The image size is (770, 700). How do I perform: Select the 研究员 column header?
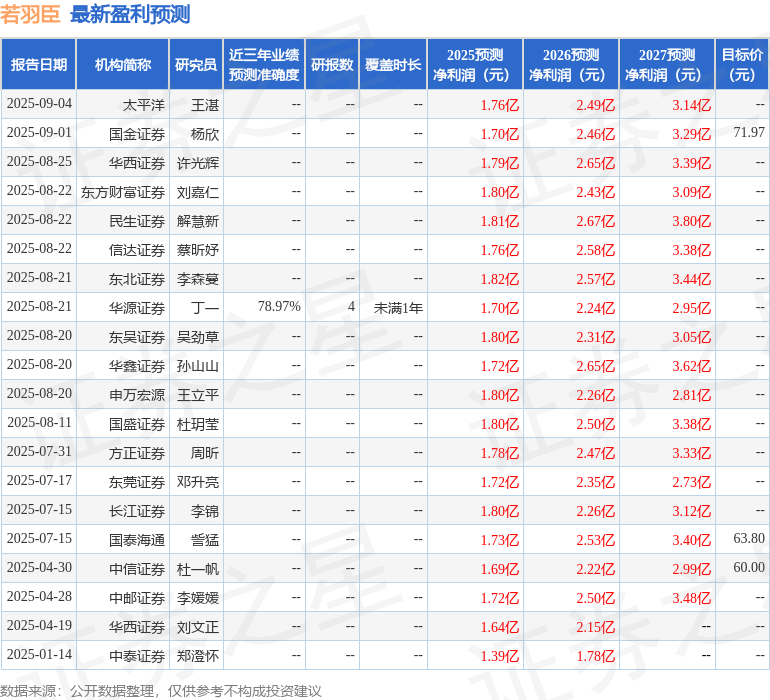(196, 64)
